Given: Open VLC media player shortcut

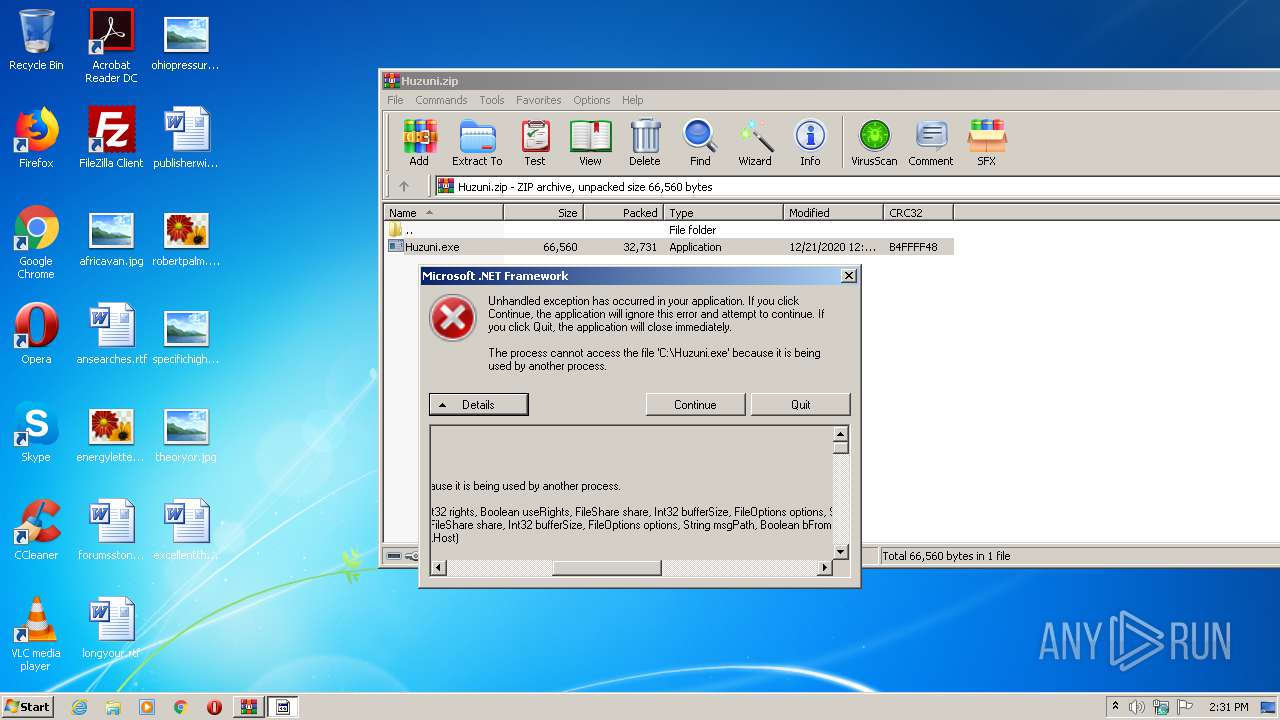Looking at the screenshot, I should (x=36, y=635).
